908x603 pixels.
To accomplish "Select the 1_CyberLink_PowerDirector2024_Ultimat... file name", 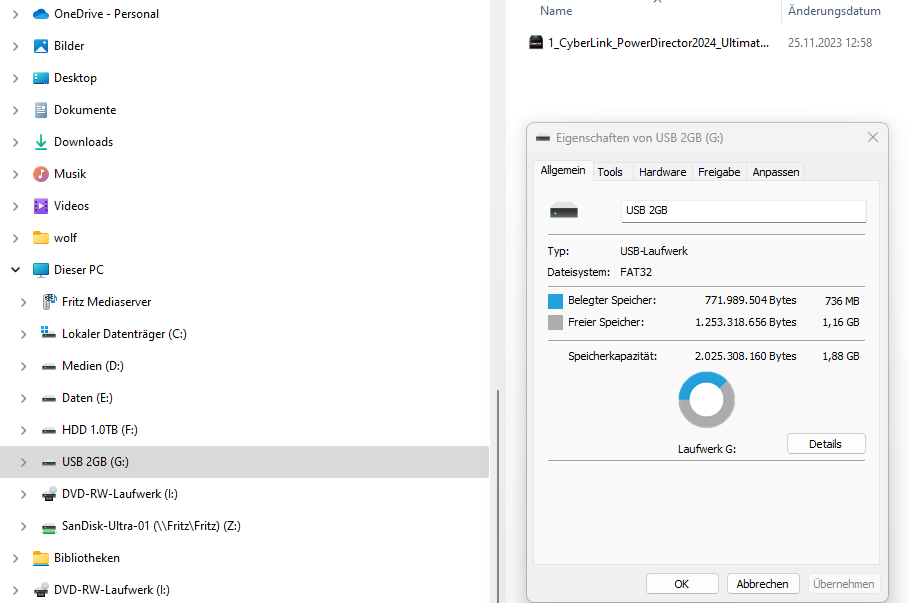I will tap(658, 43).
